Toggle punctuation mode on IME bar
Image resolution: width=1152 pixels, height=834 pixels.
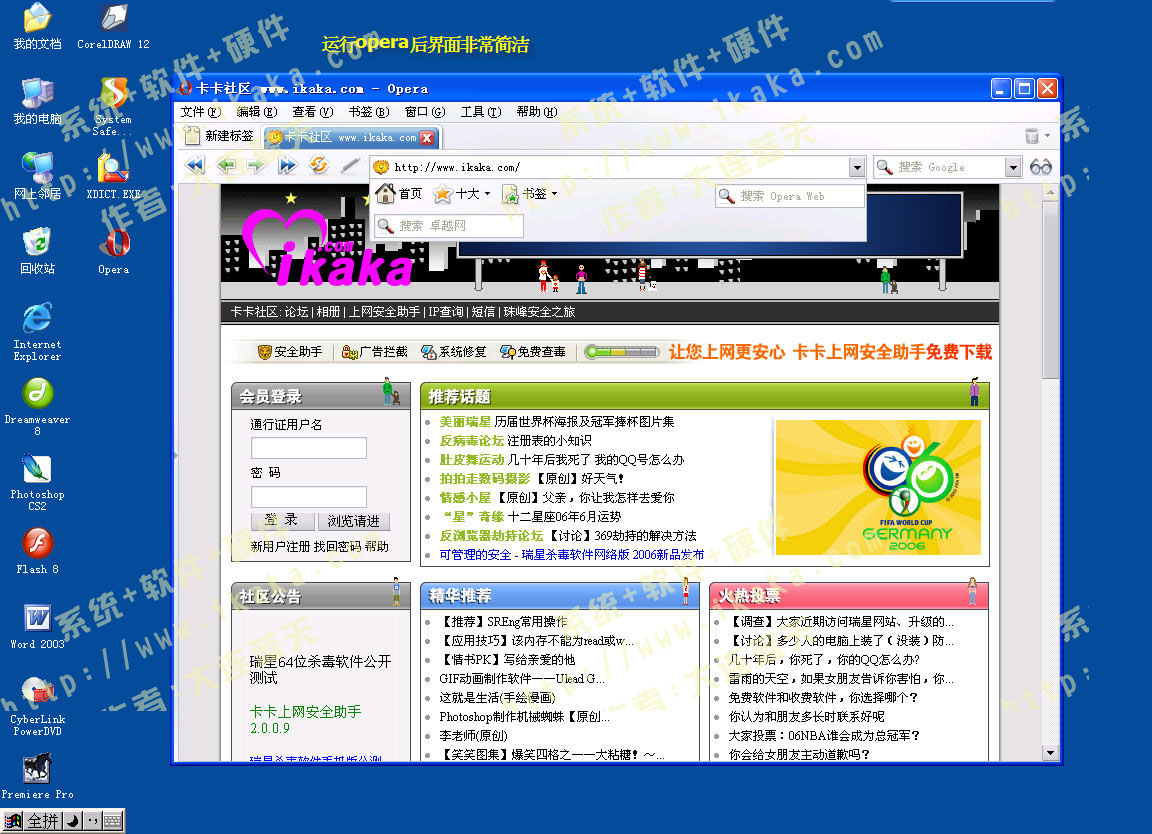(93, 821)
